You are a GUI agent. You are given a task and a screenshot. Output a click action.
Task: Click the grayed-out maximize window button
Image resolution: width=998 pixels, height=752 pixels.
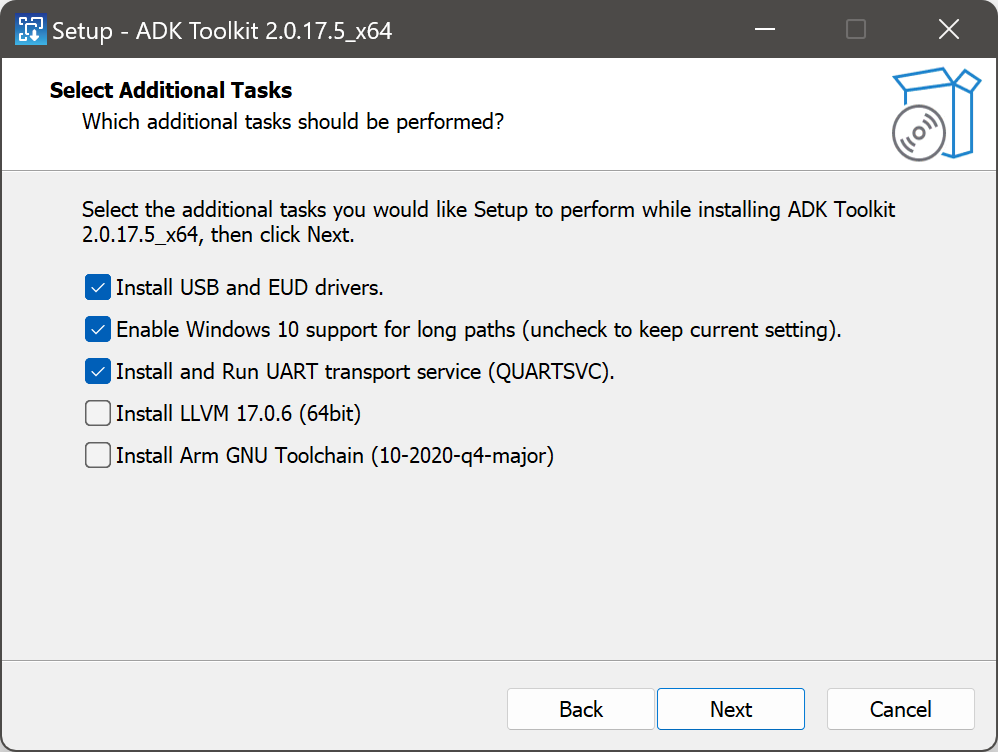click(x=855, y=30)
